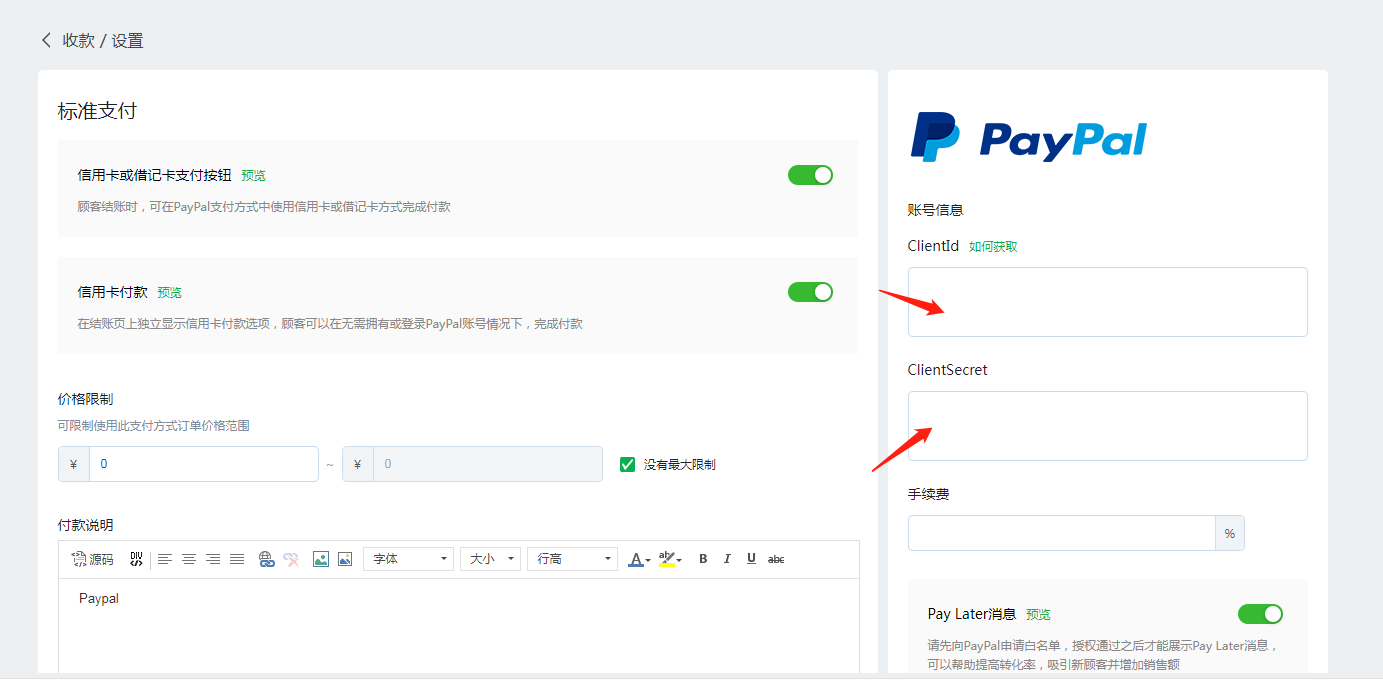This screenshot has height=681, width=1383.
Task: Go back using the left arrow
Action: (46, 40)
